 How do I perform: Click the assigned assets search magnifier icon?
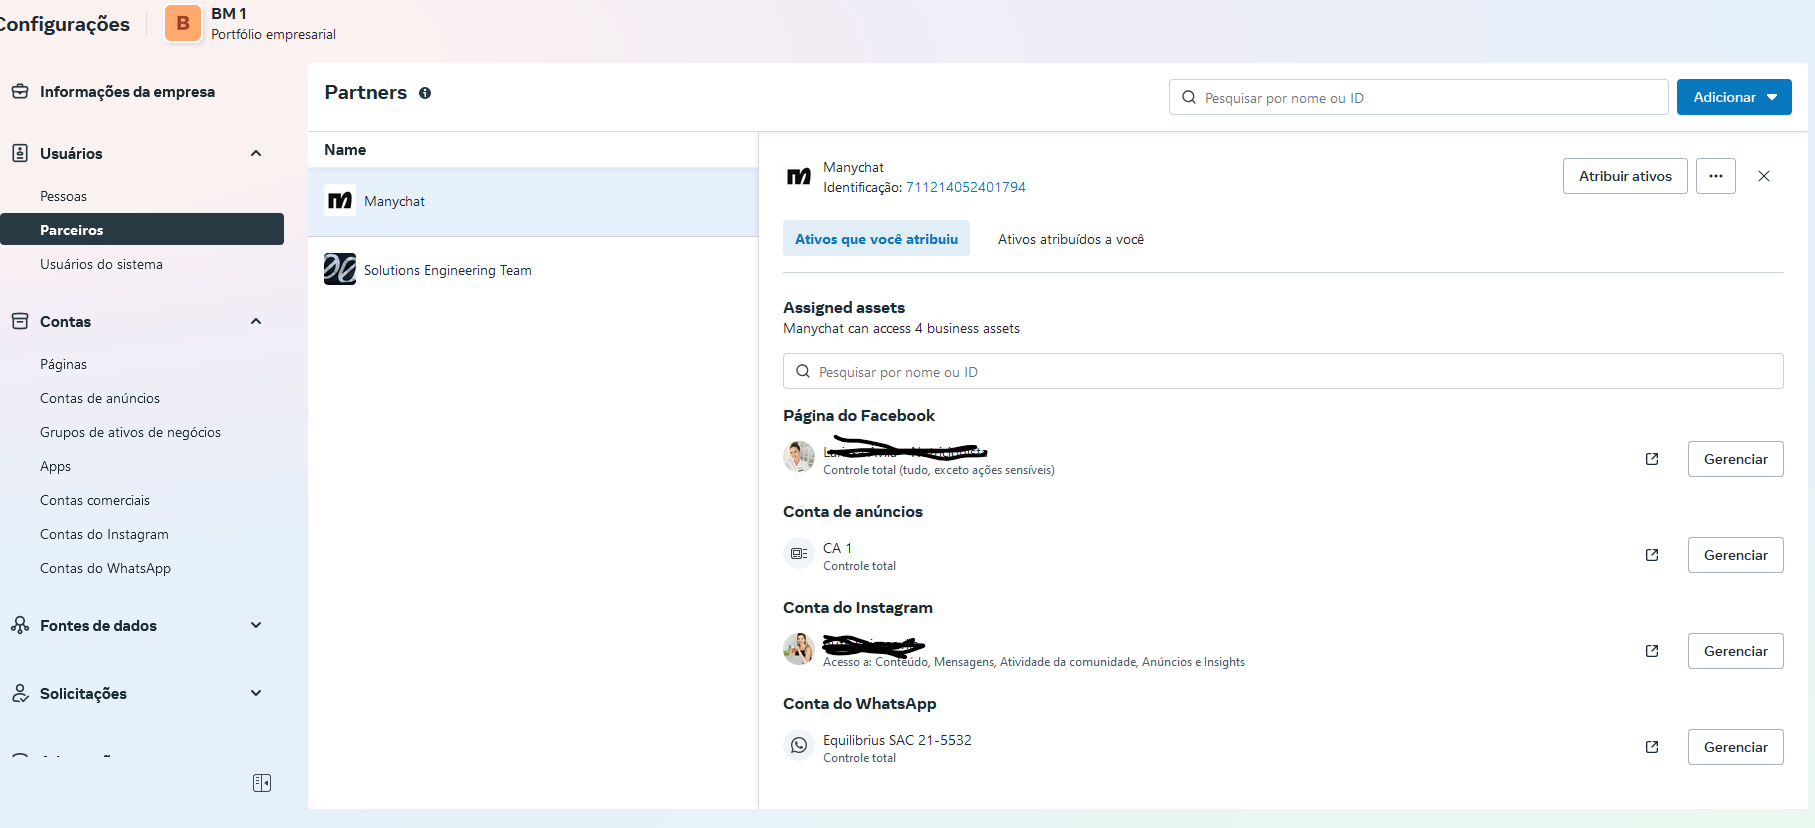803,371
